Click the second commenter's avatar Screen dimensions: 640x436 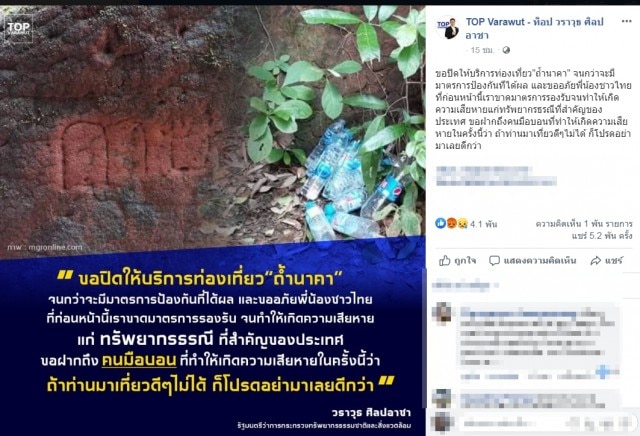pyautogui.click(x=442, y=399)
